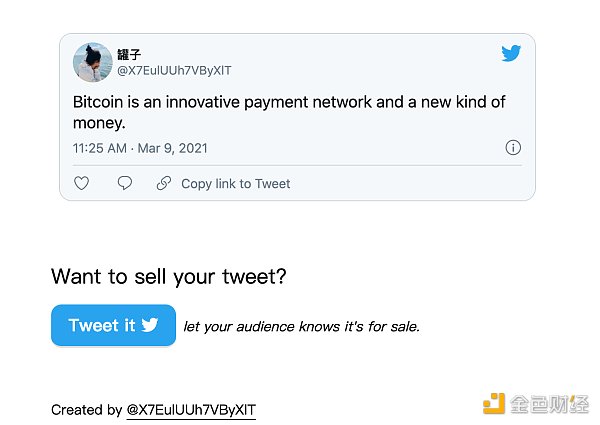The image size is (600, 425).
Task: Select Copy link to Tweet
Action: [x=235, y=184]
